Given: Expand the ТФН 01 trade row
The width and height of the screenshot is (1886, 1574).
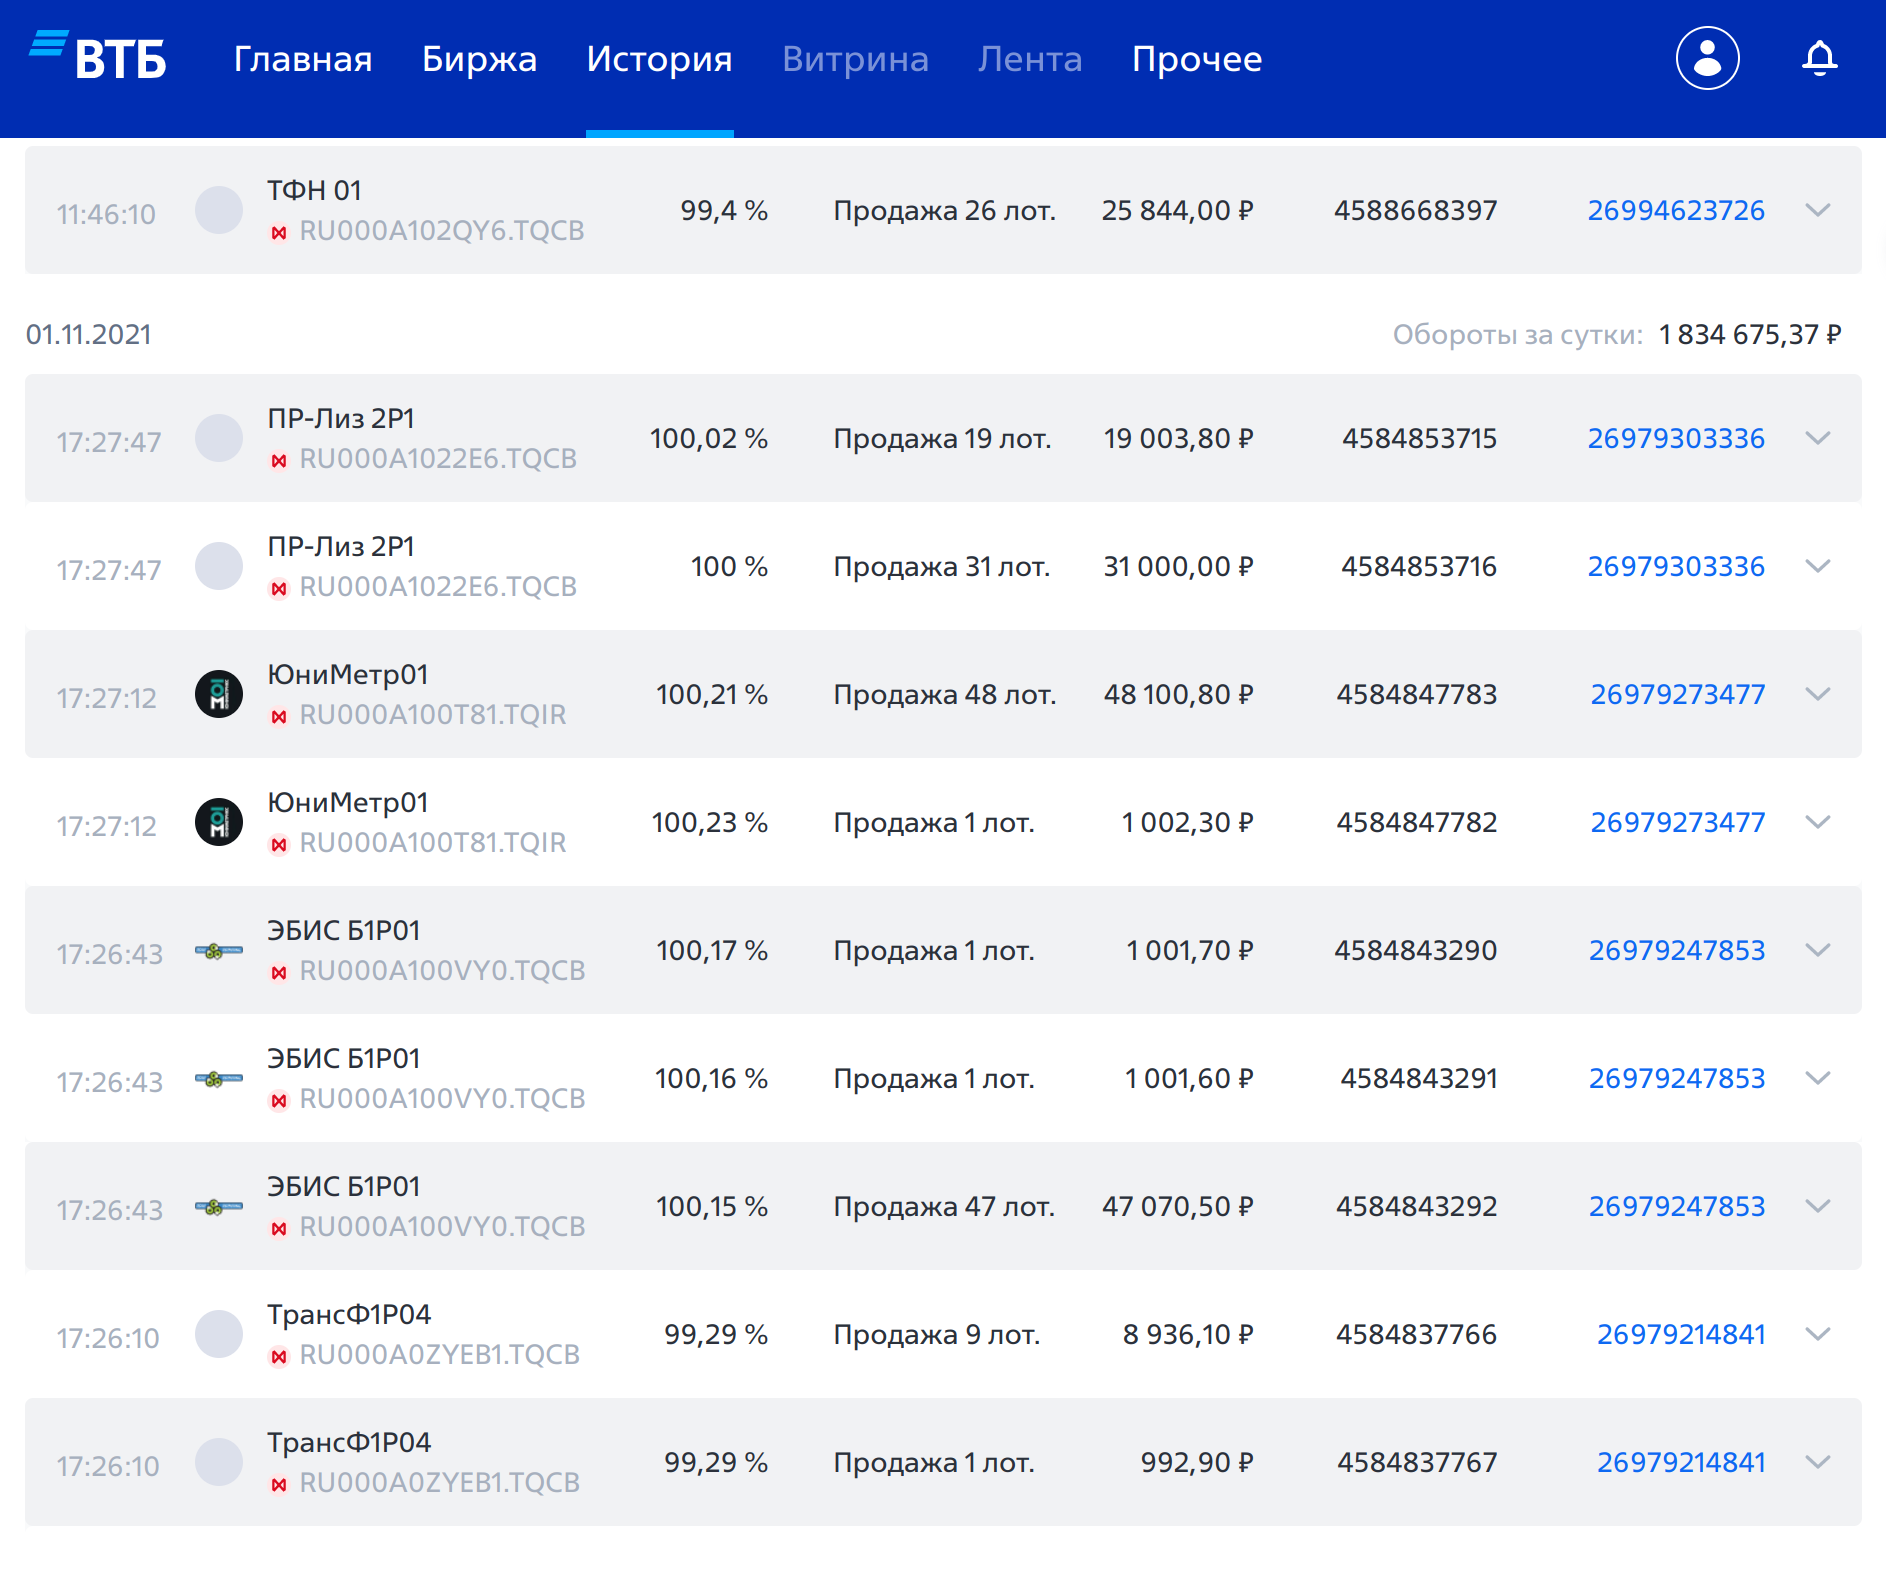Looking at the screenshot, I should coord(1818,210).
